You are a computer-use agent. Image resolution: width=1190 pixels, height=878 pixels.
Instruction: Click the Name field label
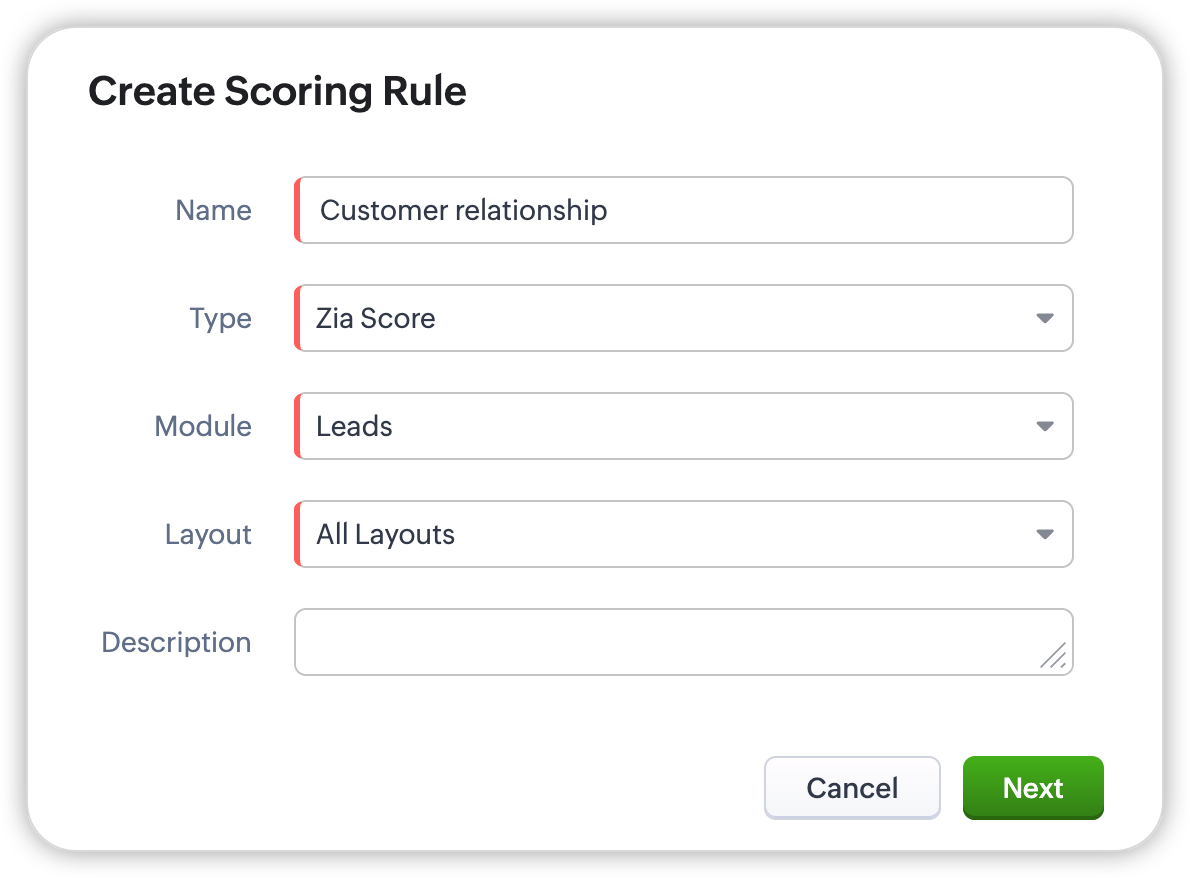point(213,211)
